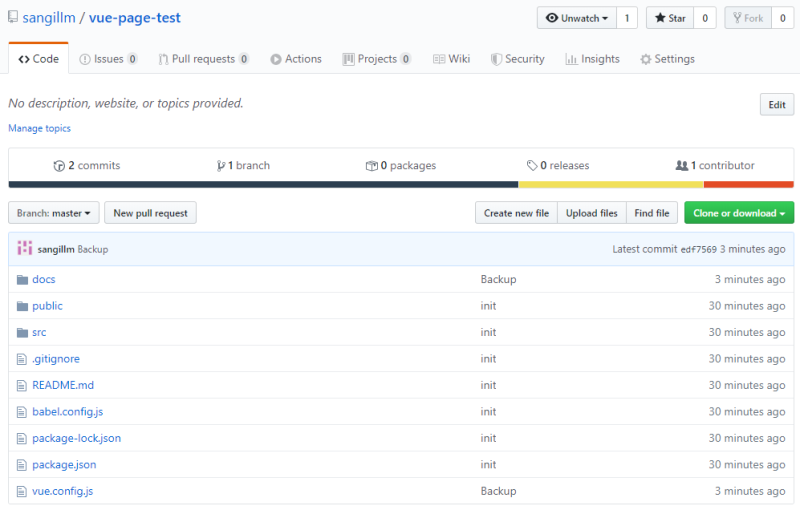Click the Edit description button

[x=777, y=105]
